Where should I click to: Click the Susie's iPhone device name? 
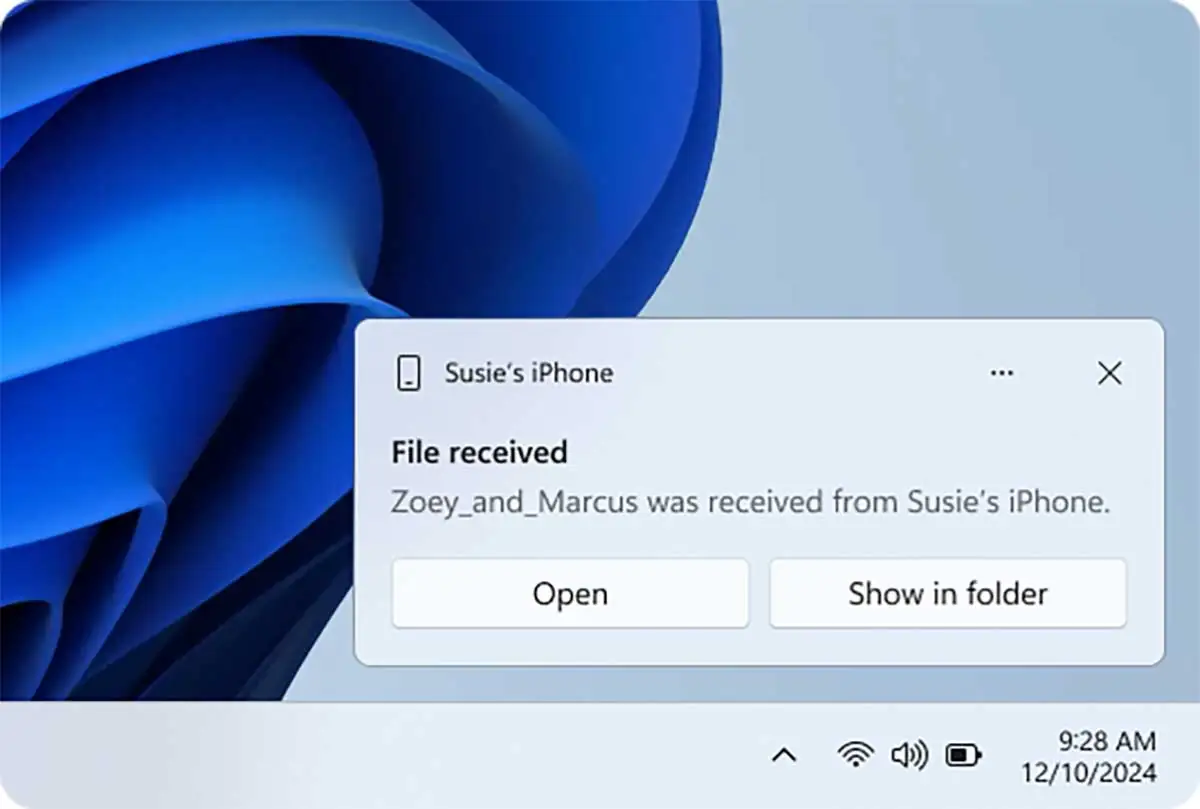coord(528,373)
